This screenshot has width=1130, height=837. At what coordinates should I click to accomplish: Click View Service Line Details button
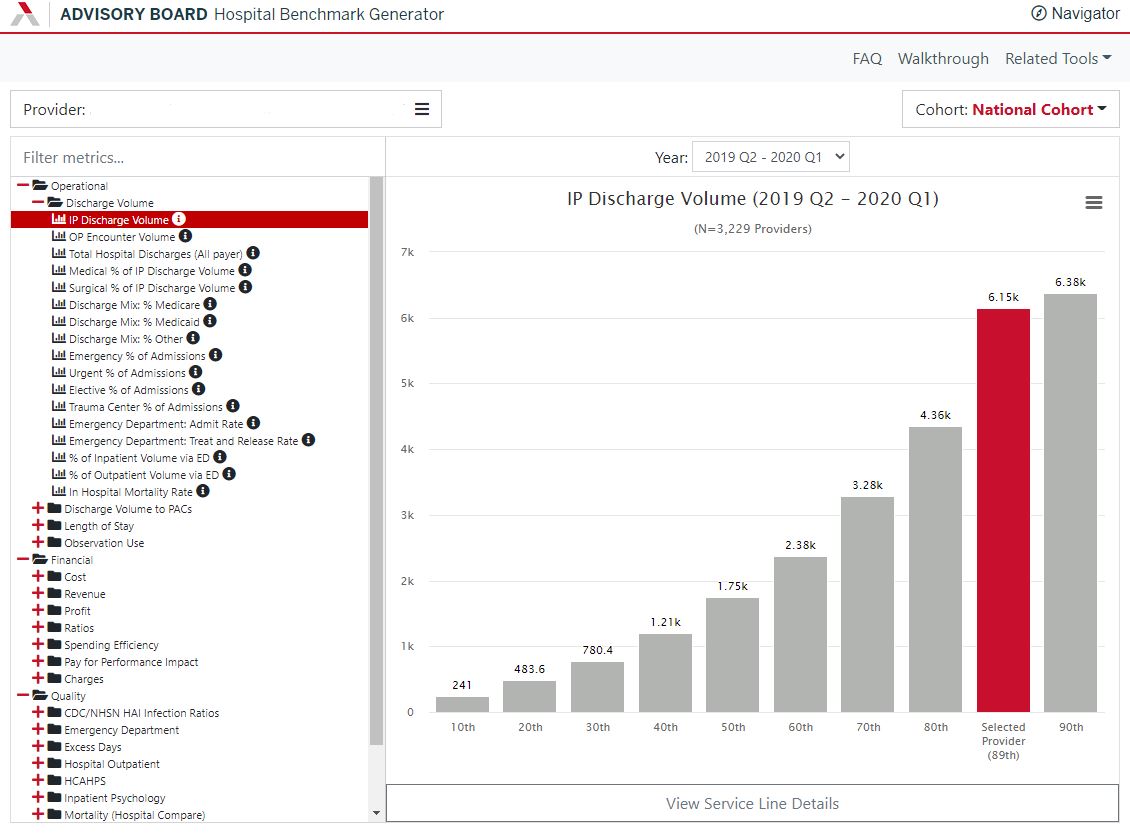[752, 804]
